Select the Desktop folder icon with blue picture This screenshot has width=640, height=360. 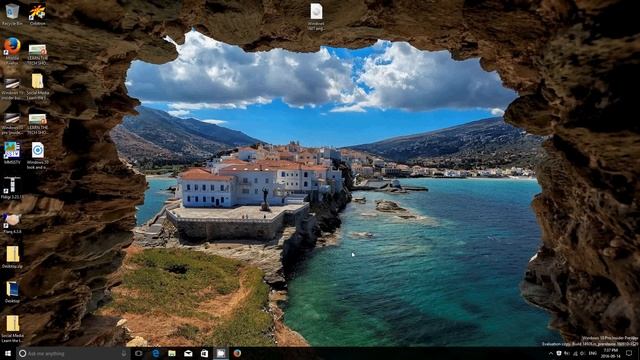click(x=12, y=292)
